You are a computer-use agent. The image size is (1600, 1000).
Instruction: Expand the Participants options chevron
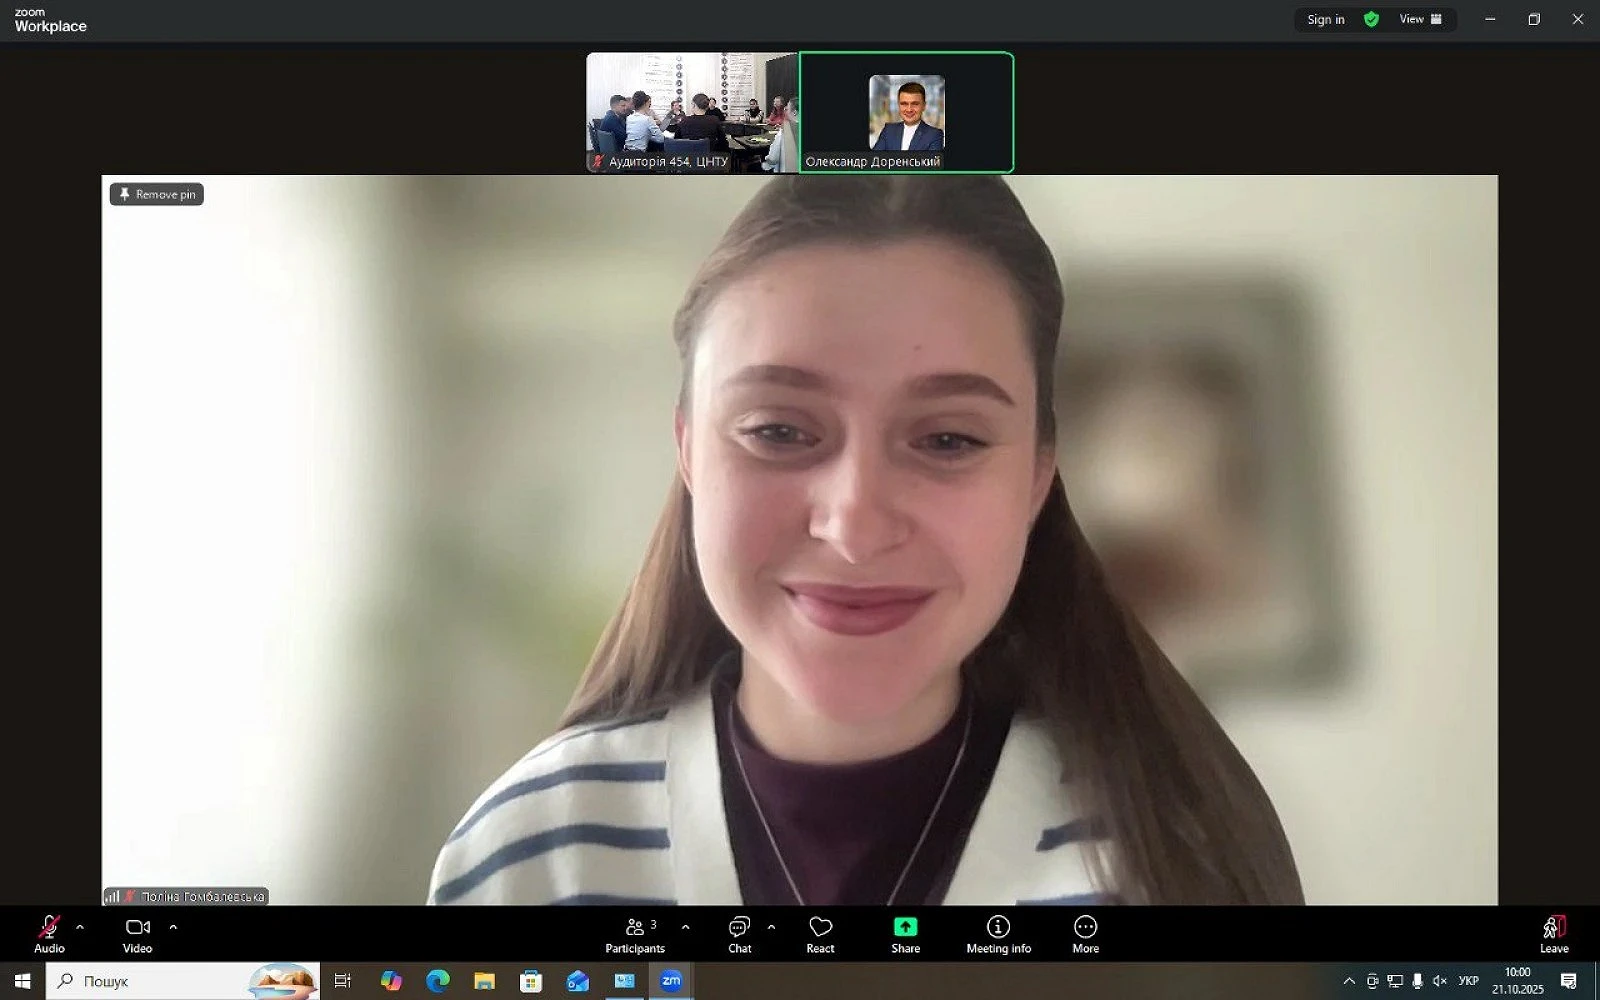tap(685, 927)
